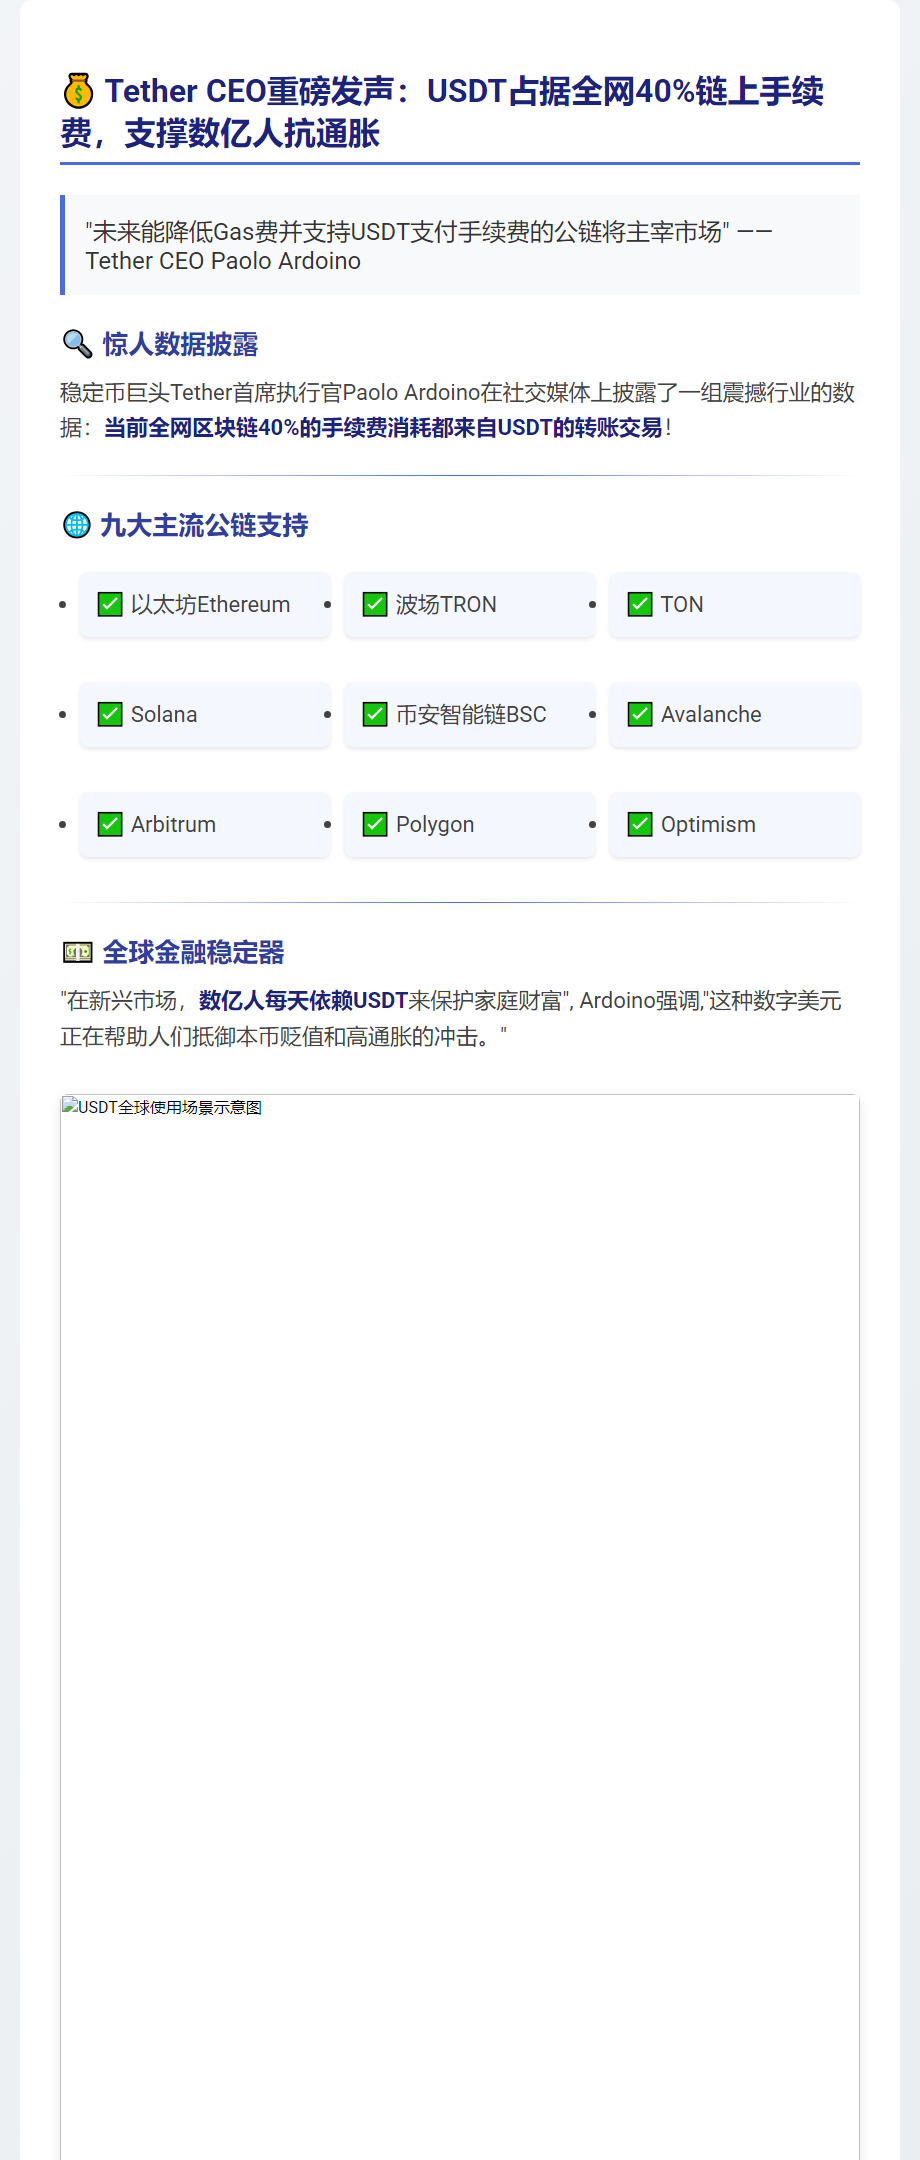920x2160 pixels.
Task: Select the Avalanche chain label
Action: point(711,714)
